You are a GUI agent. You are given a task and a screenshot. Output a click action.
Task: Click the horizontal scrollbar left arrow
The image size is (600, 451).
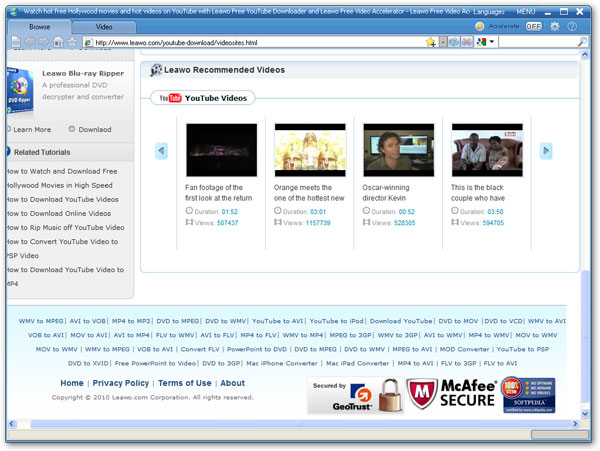pos(11,423)
